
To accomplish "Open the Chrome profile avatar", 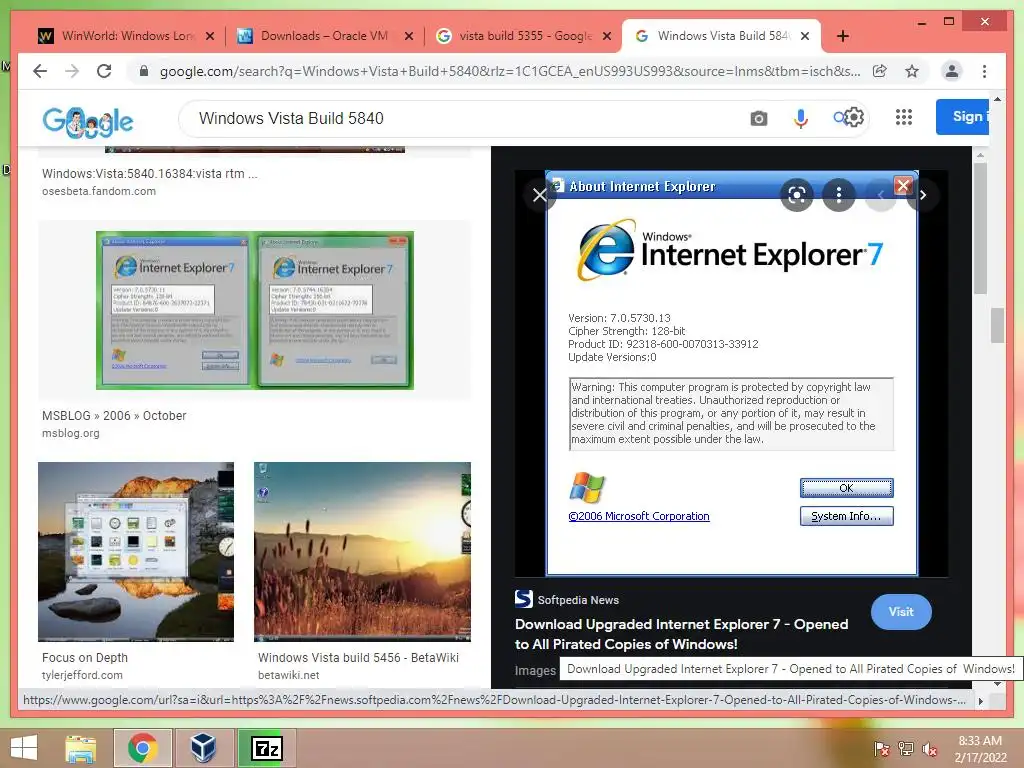I will 952,71.
